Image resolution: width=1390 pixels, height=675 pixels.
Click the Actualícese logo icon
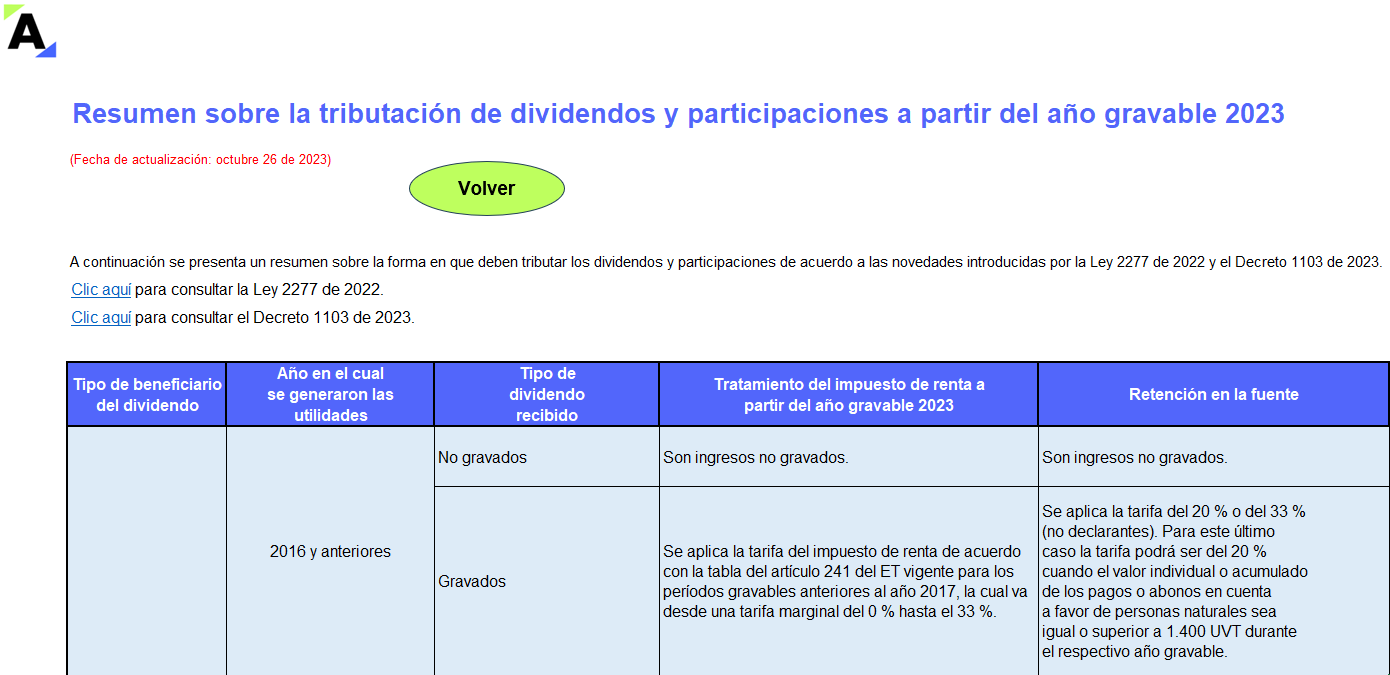[30, 30]
